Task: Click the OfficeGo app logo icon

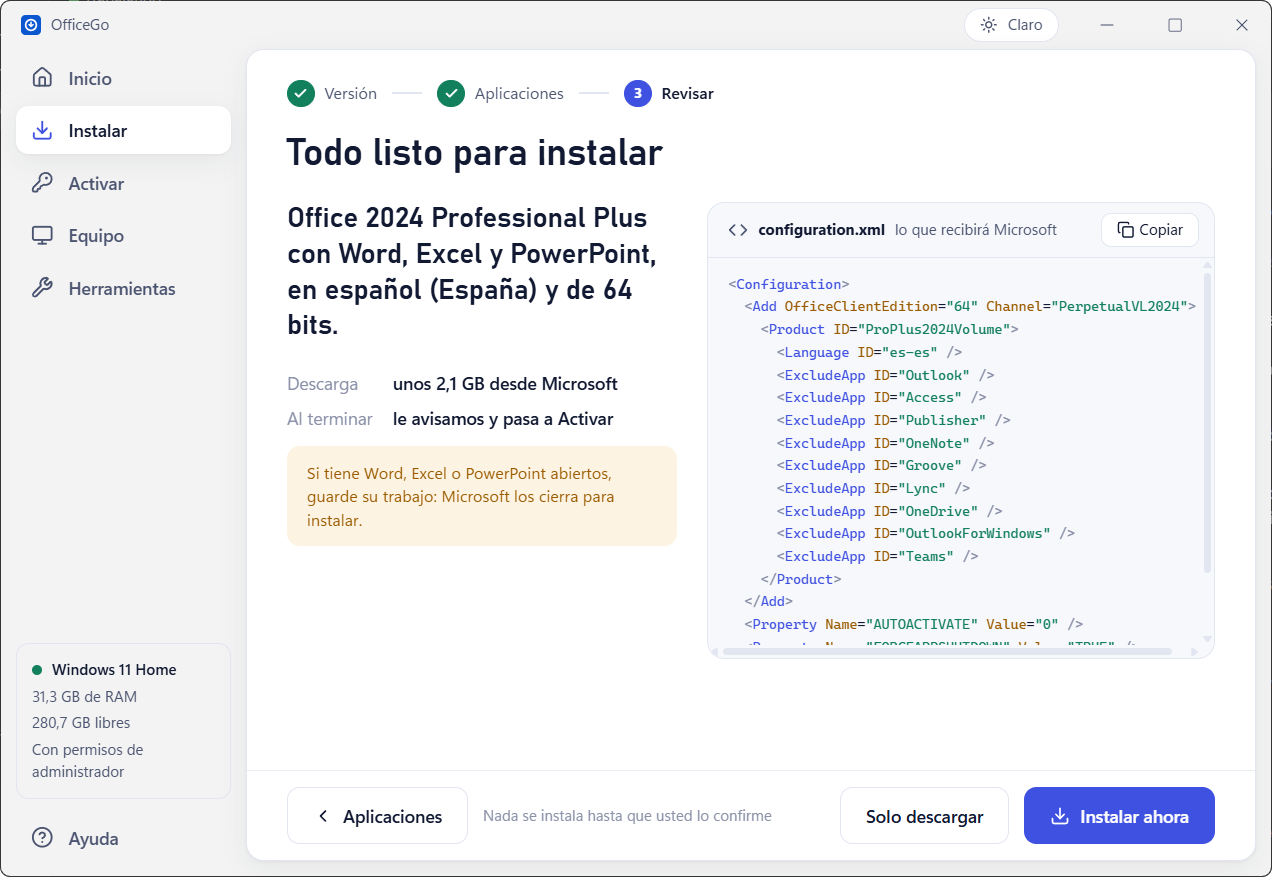Action: click(31, 25)
